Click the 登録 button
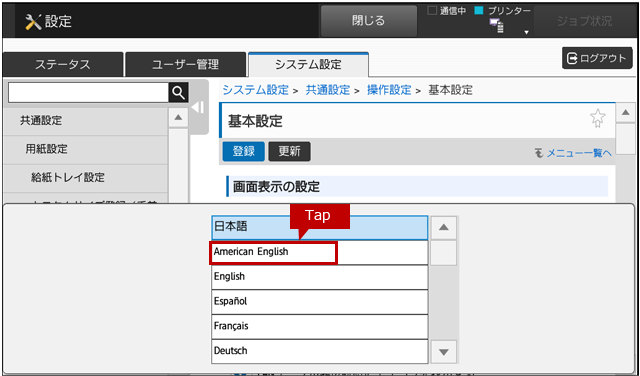This screenshot has height=376, width=640. click(244, 151)
